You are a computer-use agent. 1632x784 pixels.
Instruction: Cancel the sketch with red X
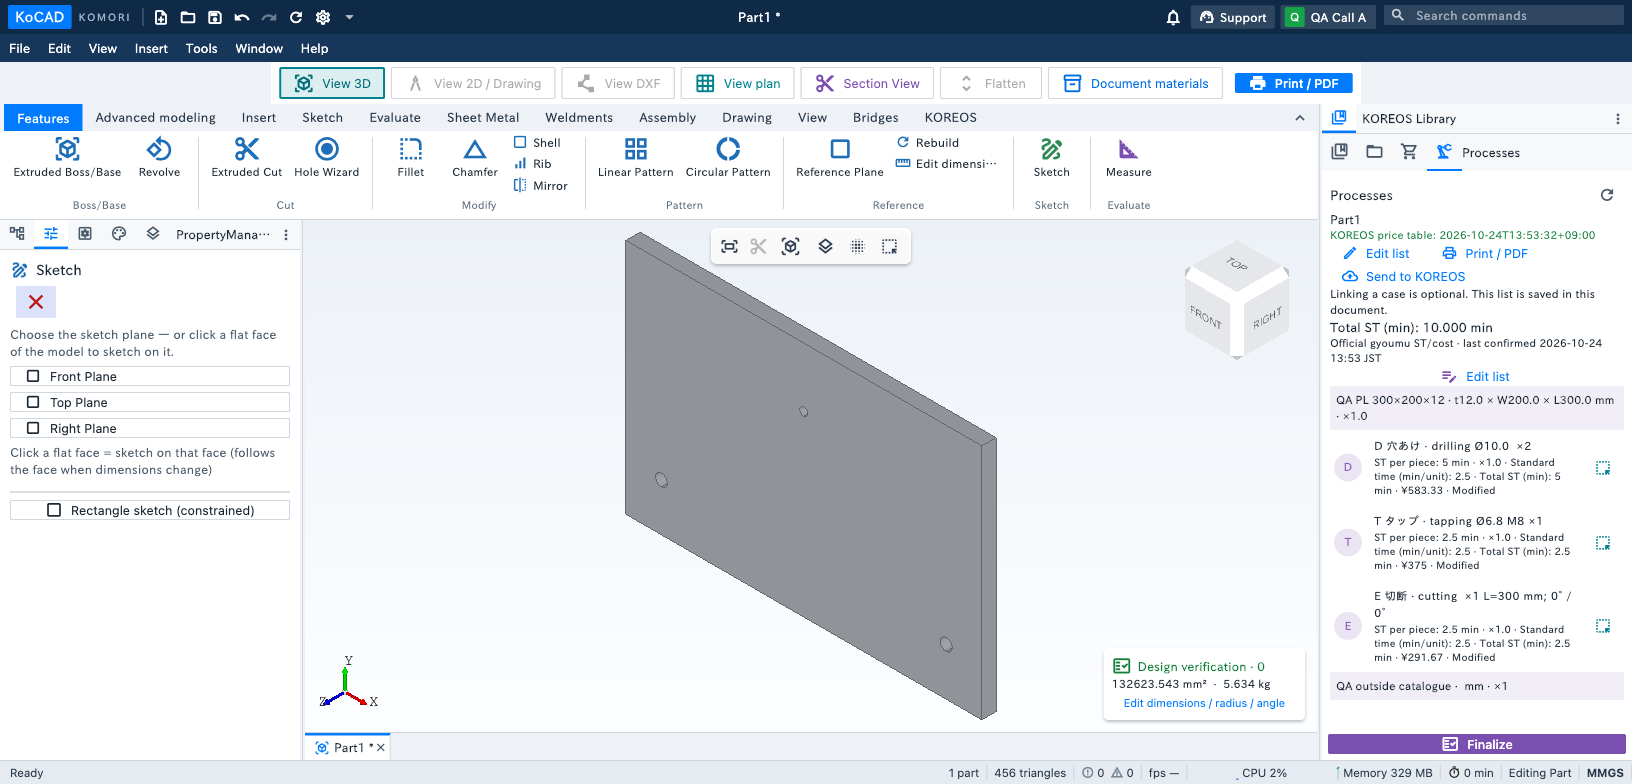tap(36, 302)
